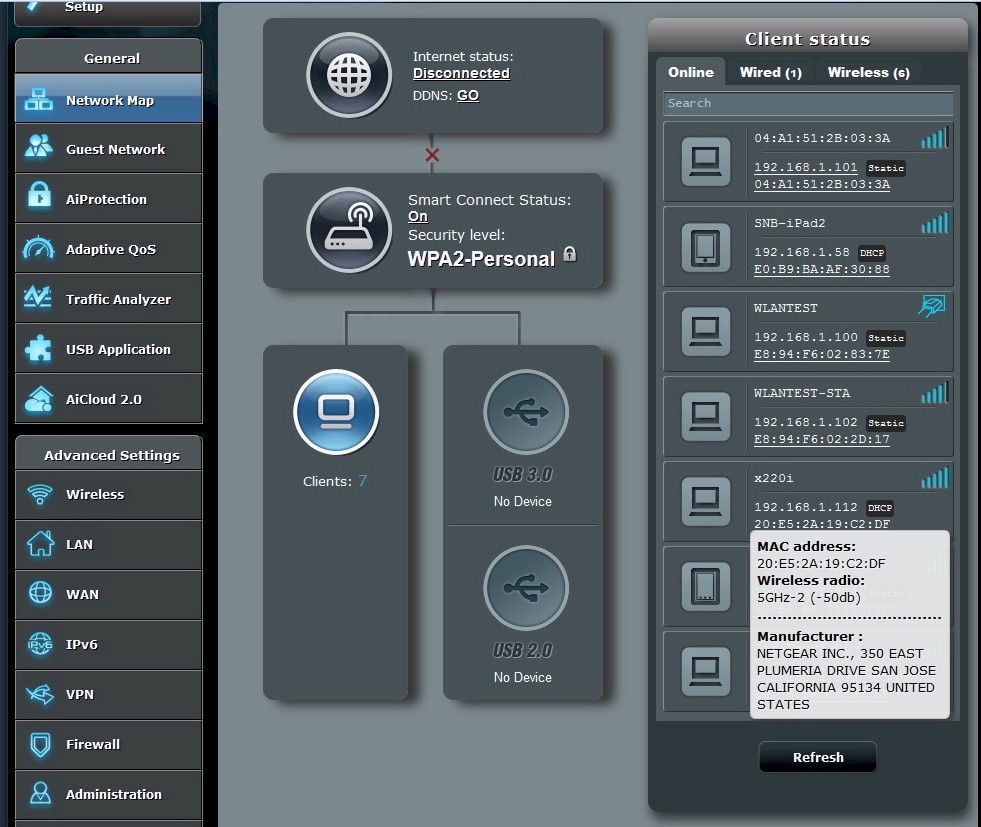Open Adaptive QoS page
The height and width of the screenshot is (827, 981).
coord(108,249)
